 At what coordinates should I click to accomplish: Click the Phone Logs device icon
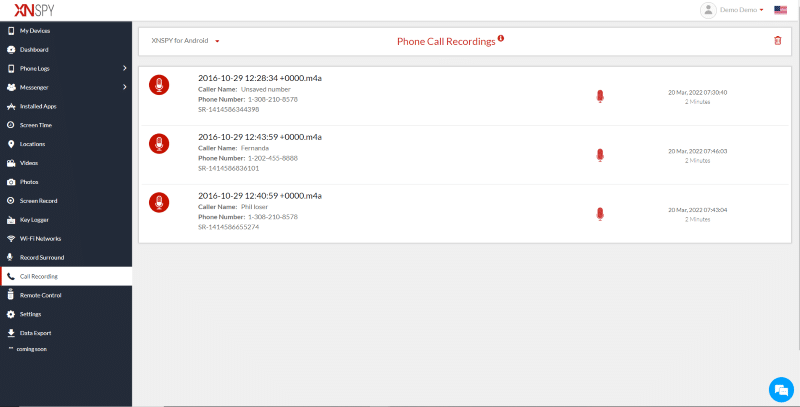pyautogui.click(x=11, y=69)
